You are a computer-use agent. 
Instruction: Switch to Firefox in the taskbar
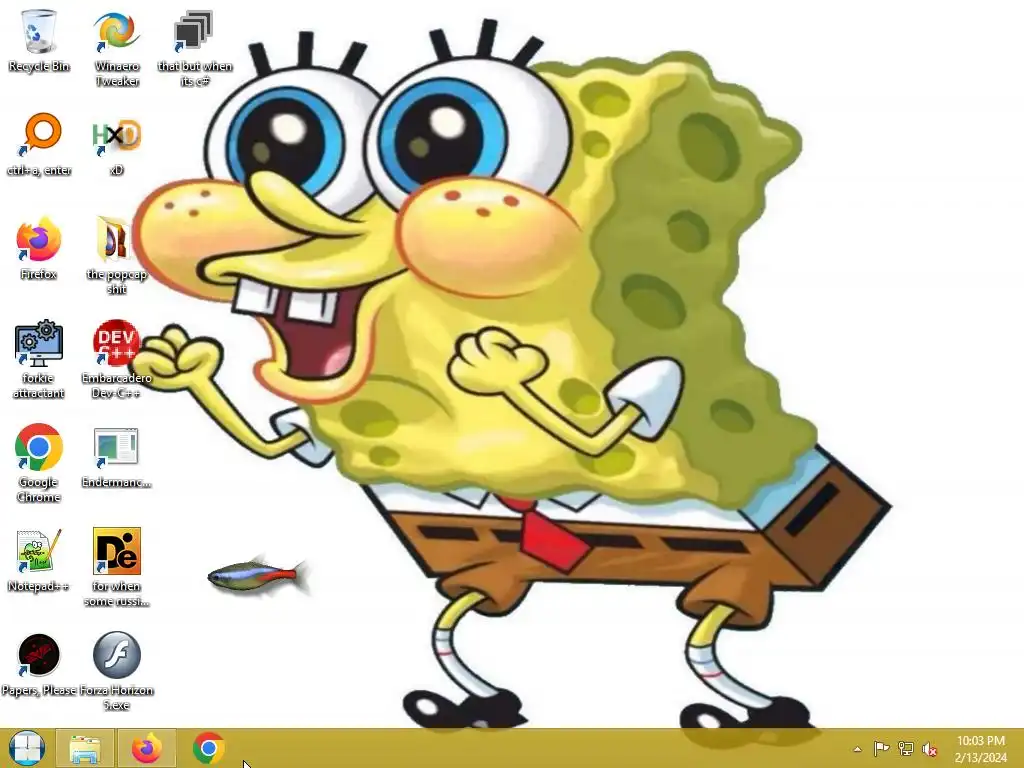click(x=147, y=748)
